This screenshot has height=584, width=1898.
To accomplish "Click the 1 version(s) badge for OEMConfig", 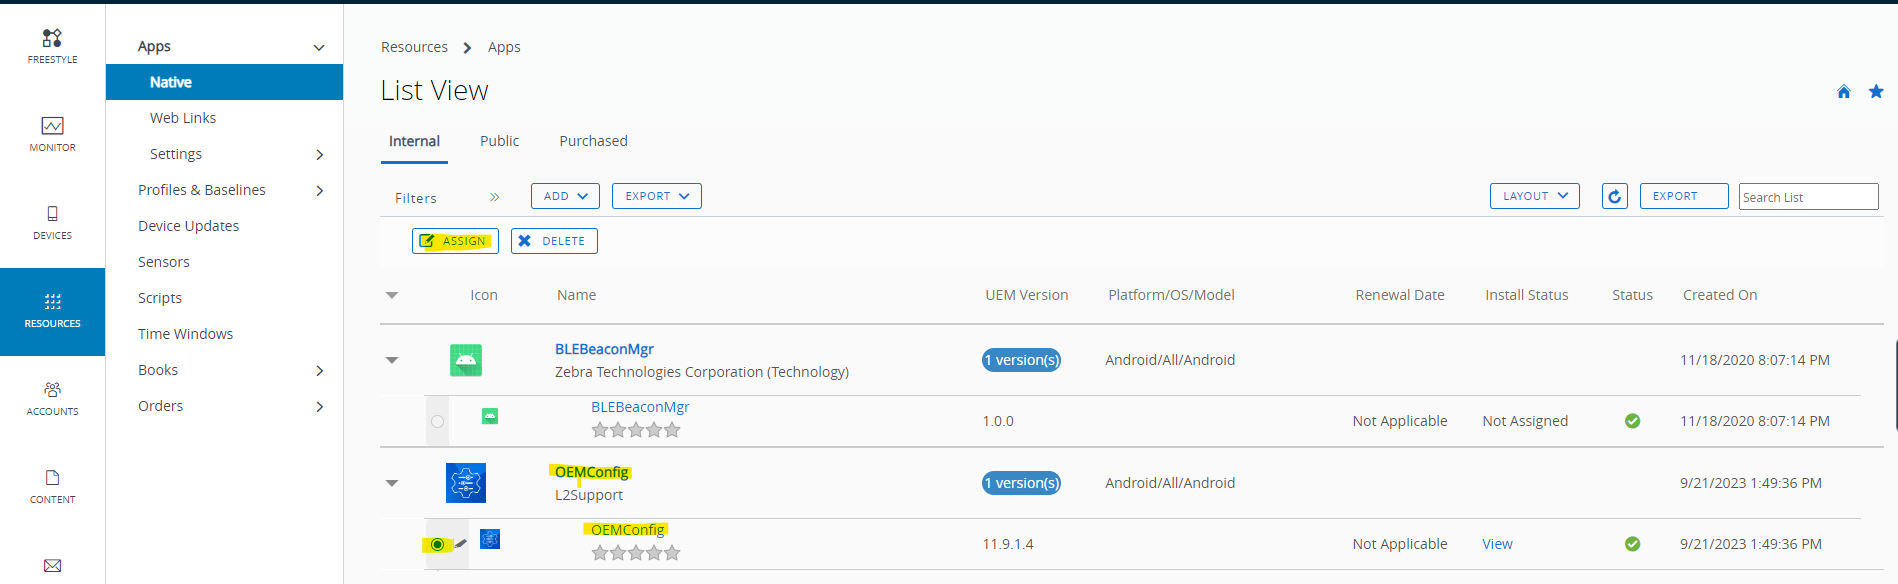I will [x=1021, y=483].
